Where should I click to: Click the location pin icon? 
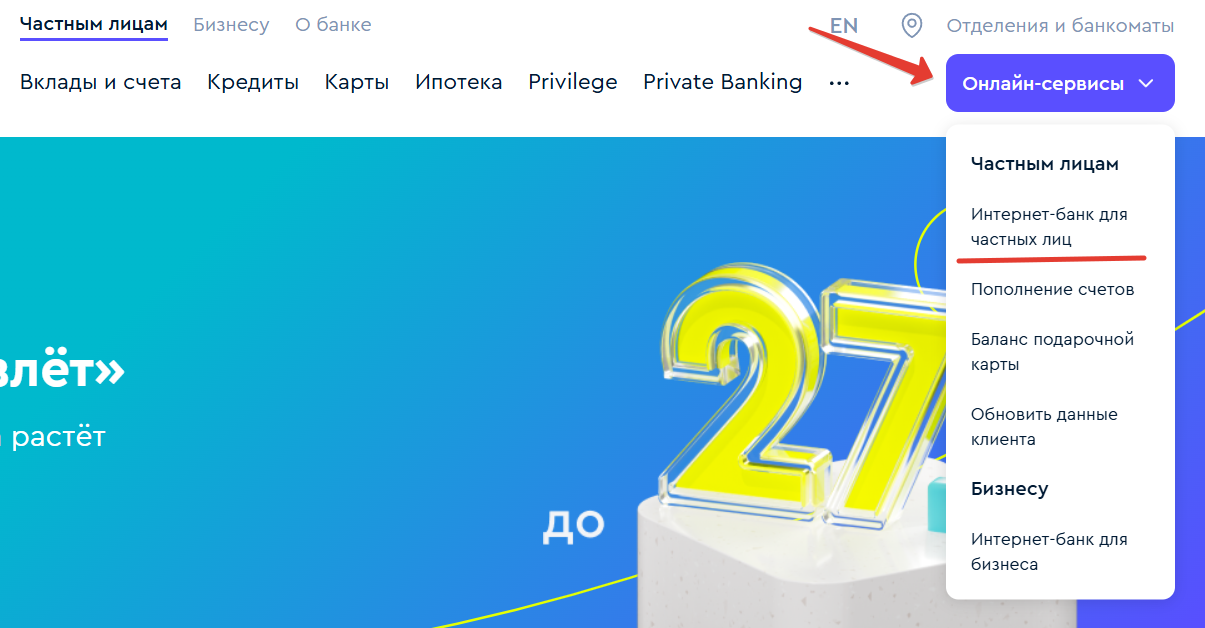[911, 25]
